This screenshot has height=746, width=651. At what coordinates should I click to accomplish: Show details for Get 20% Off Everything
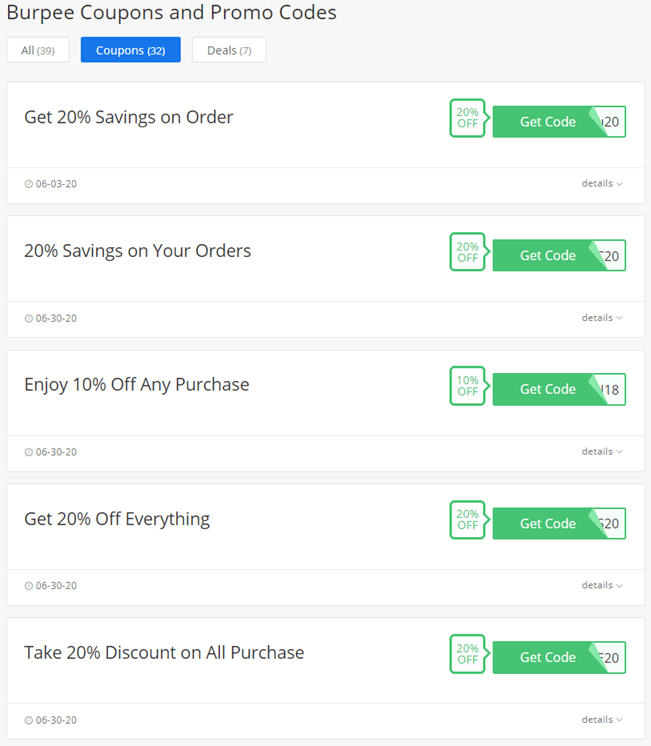click(602, 585)
